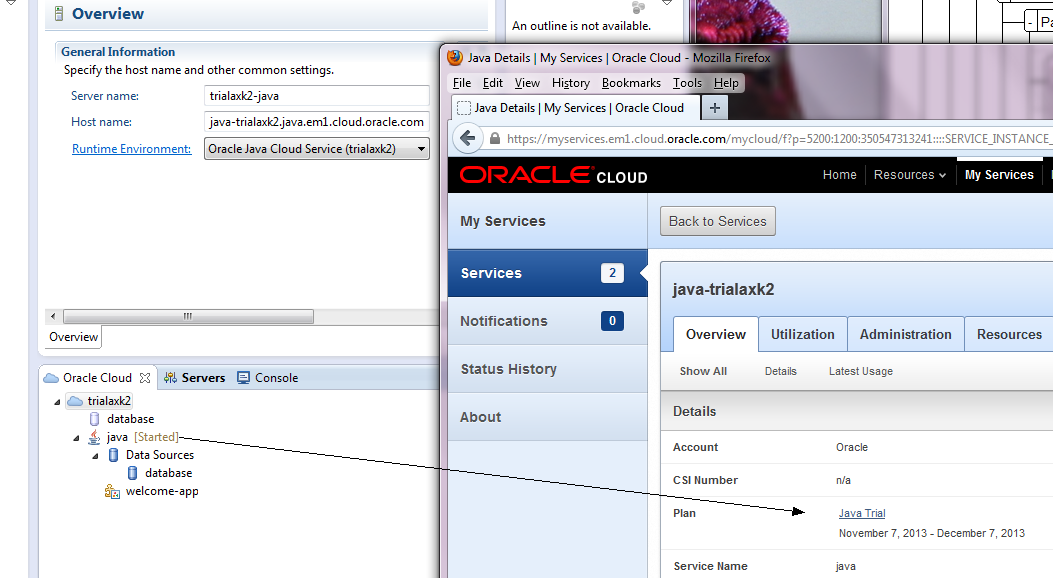1053x578 pixels.
Task: Close the Oracle Cloud view with X
Action: tap(145, 378)
